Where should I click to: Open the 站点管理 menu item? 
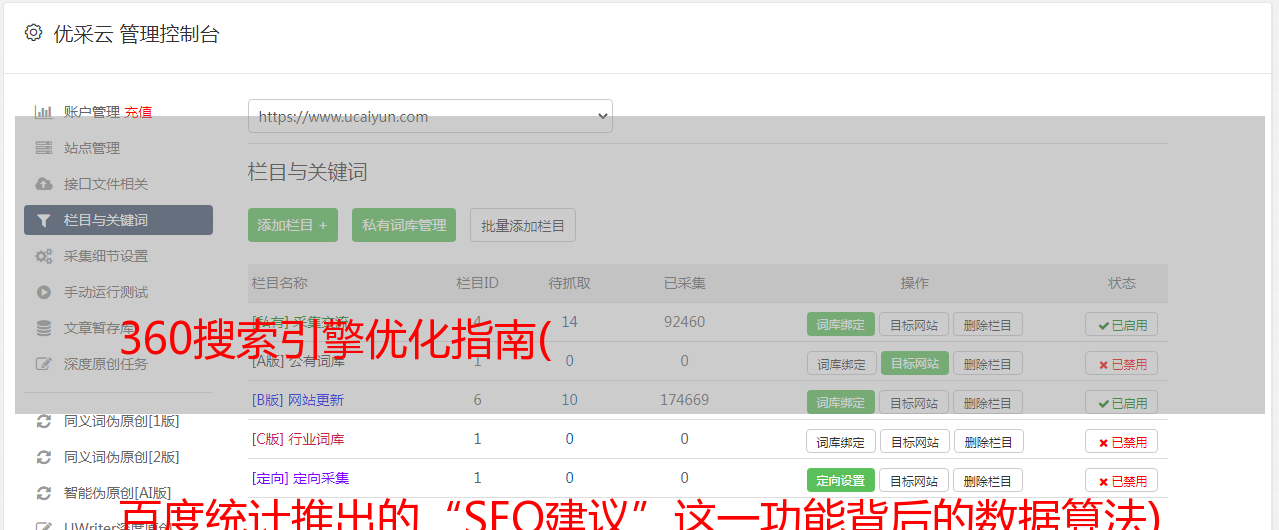click(92, 148)
